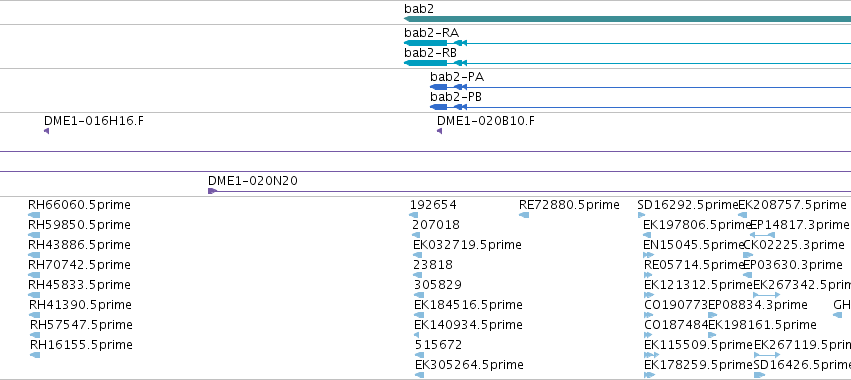
Task: Open the EK032719.5prime EST label
Action: 467,245
